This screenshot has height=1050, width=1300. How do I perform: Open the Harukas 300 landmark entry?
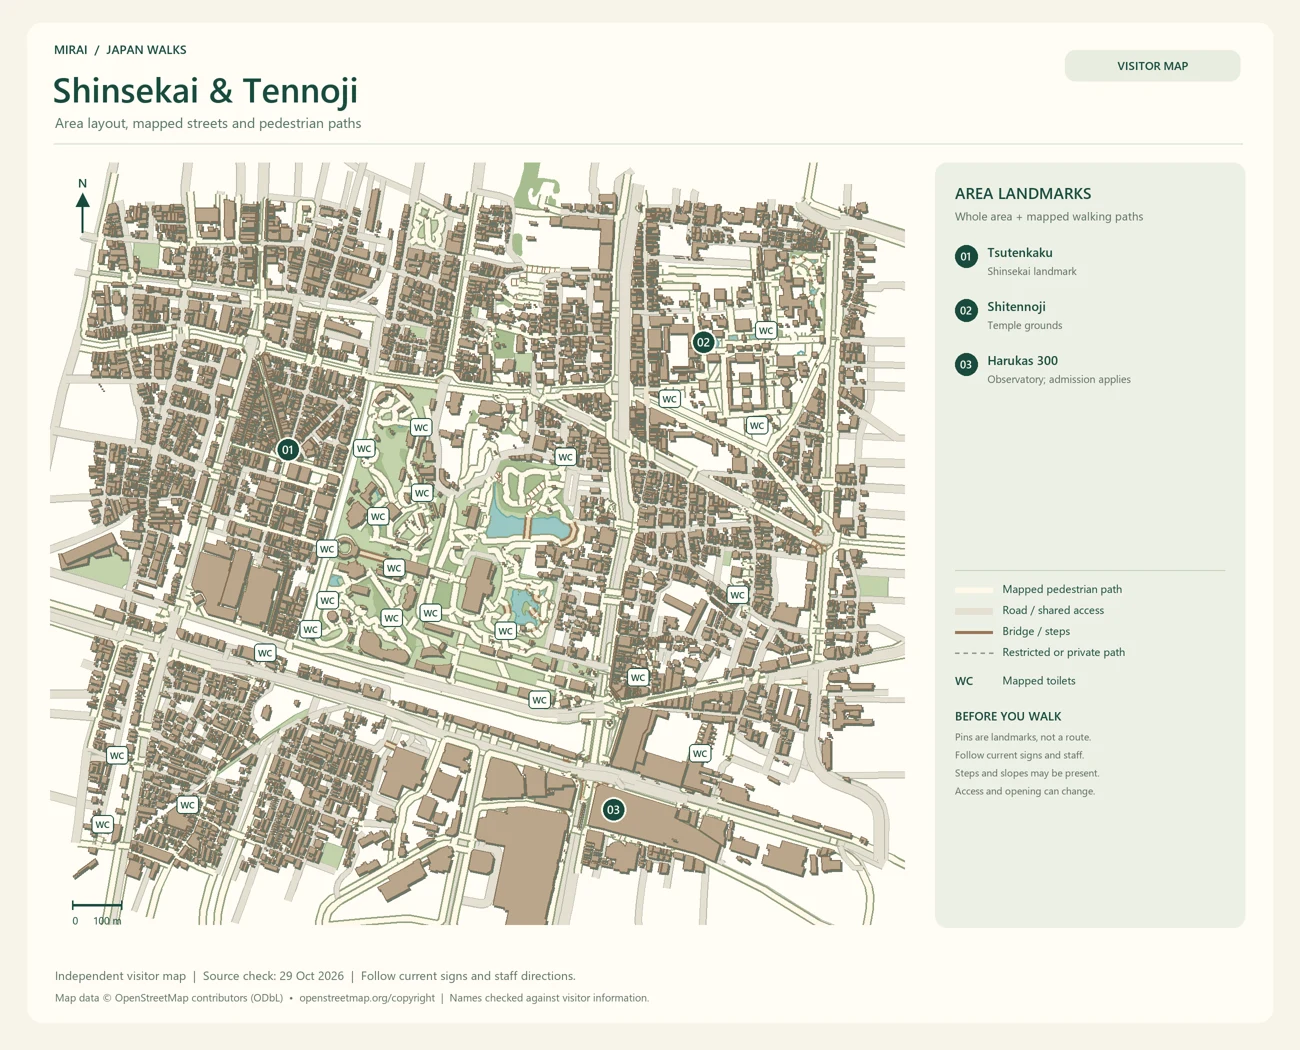pos(1022,361)
